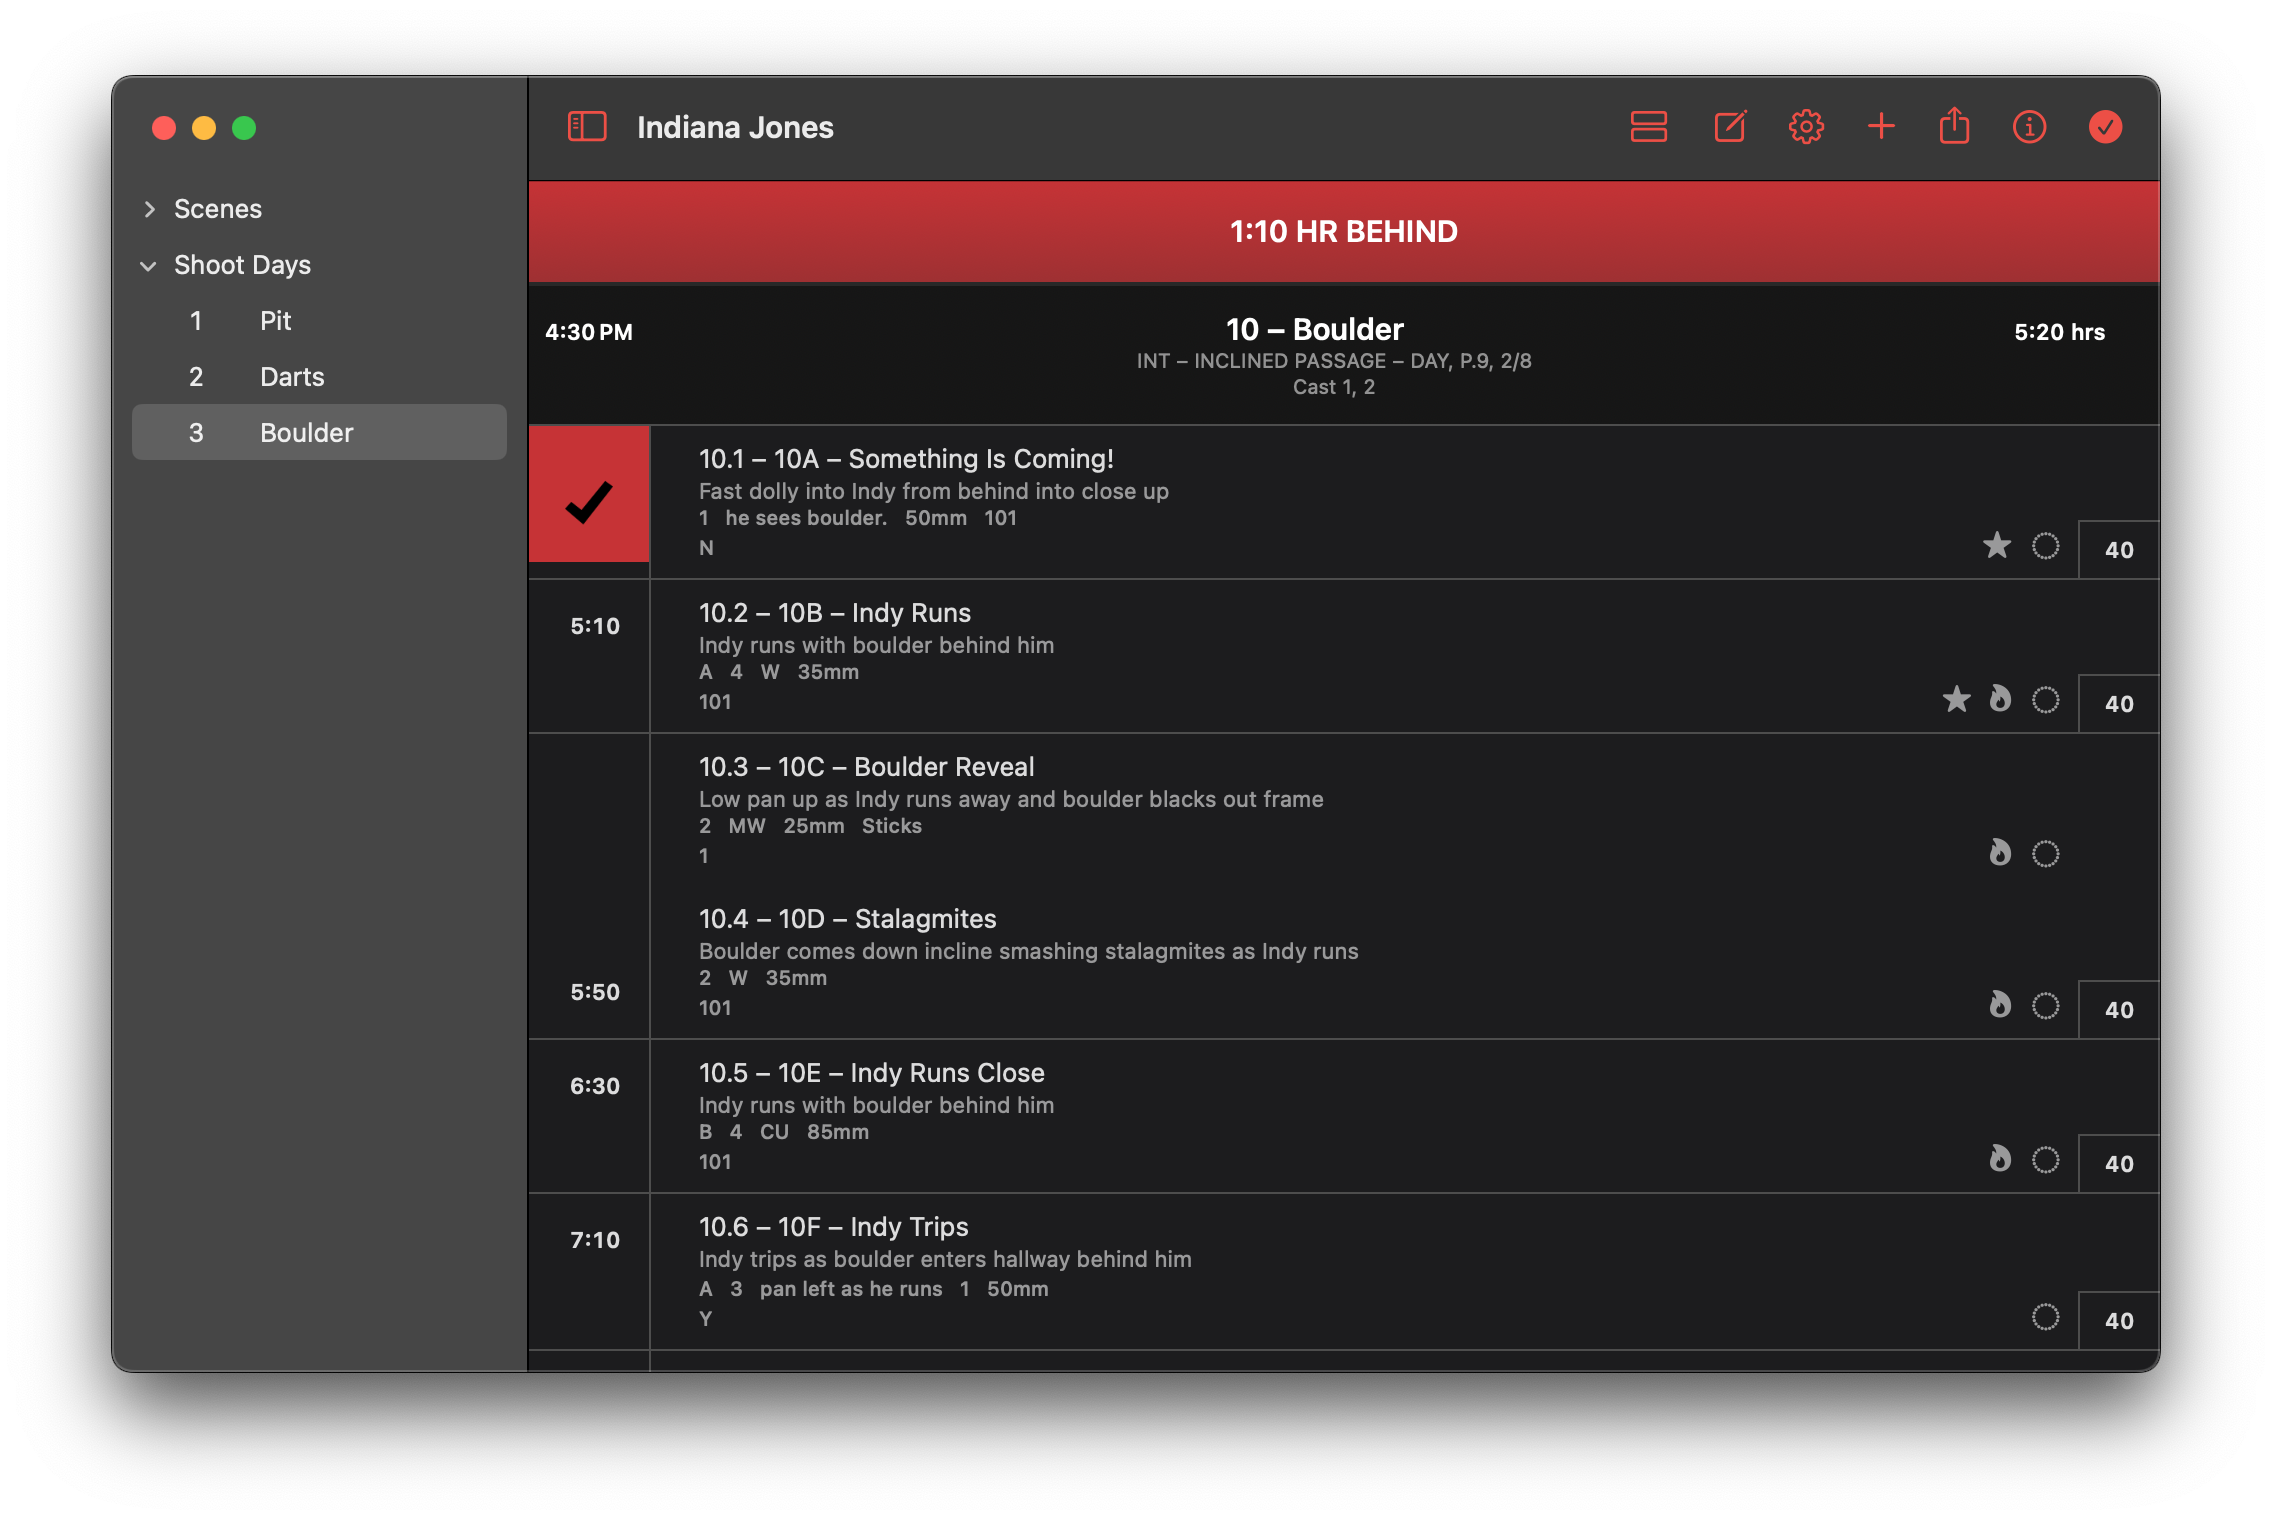Select shoot day 2 Darts
Viewport: 2272px width, 1520px height.
click(291, 377)
